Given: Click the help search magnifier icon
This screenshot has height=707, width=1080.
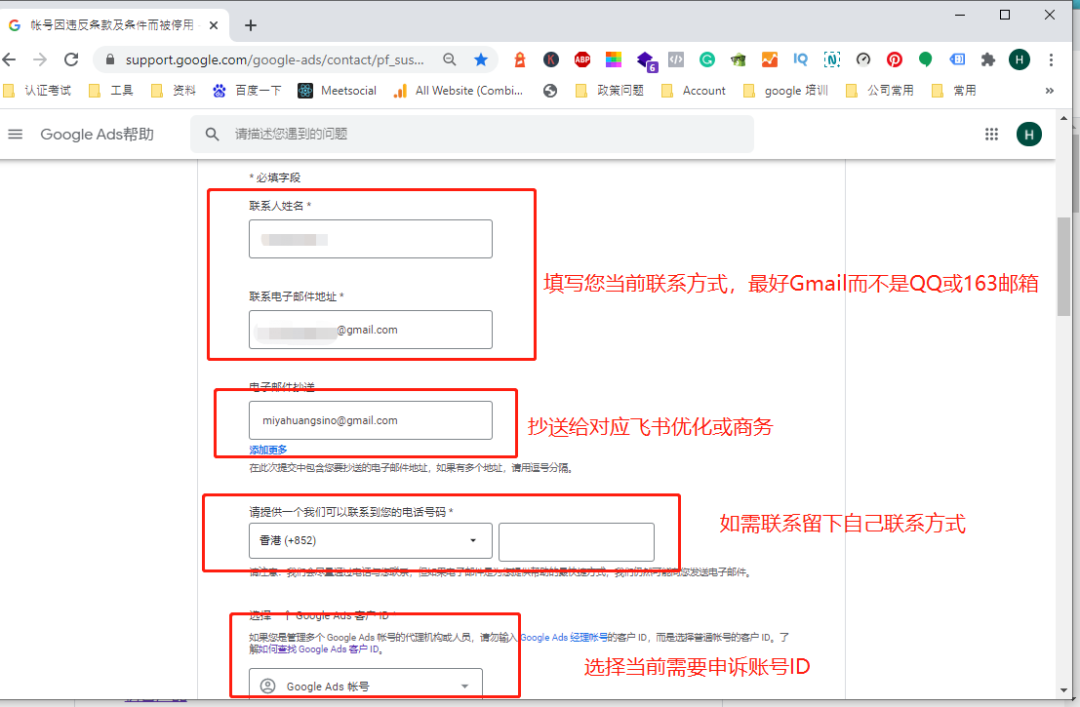Looking at the screenshot, I should coord(212,134).
